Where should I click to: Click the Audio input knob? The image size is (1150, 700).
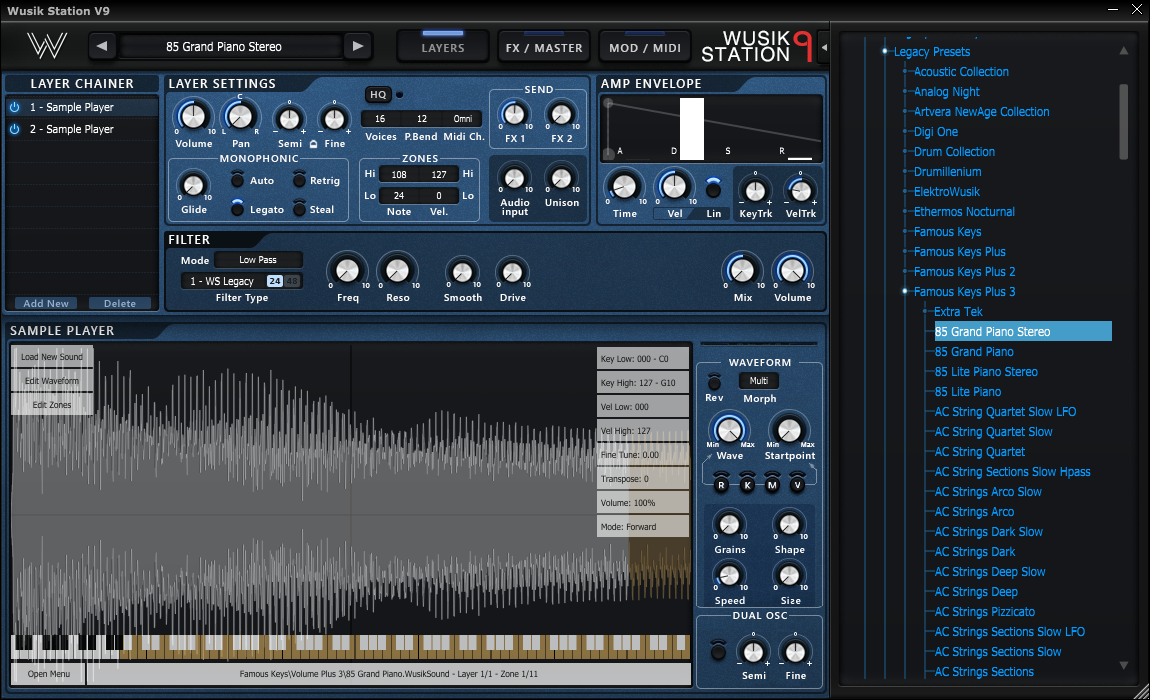pos(514,178)
